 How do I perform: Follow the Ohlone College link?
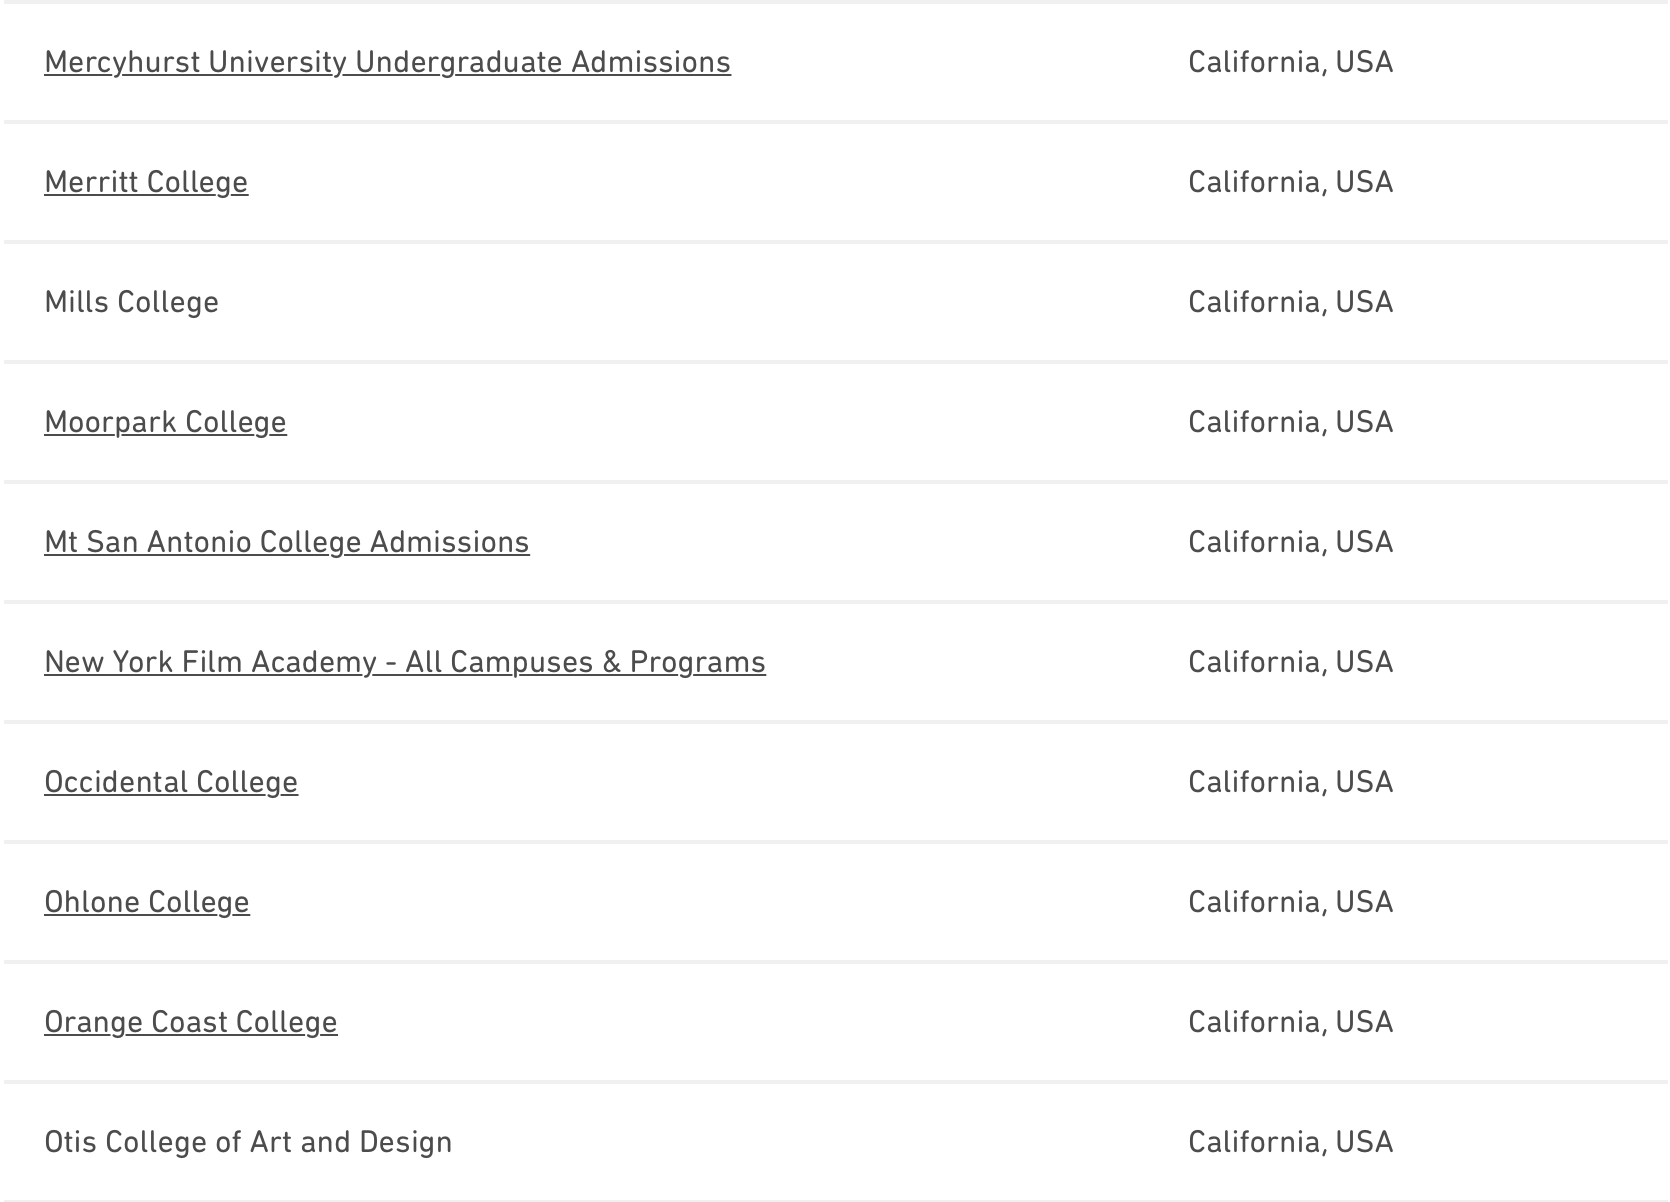(147, 902)
